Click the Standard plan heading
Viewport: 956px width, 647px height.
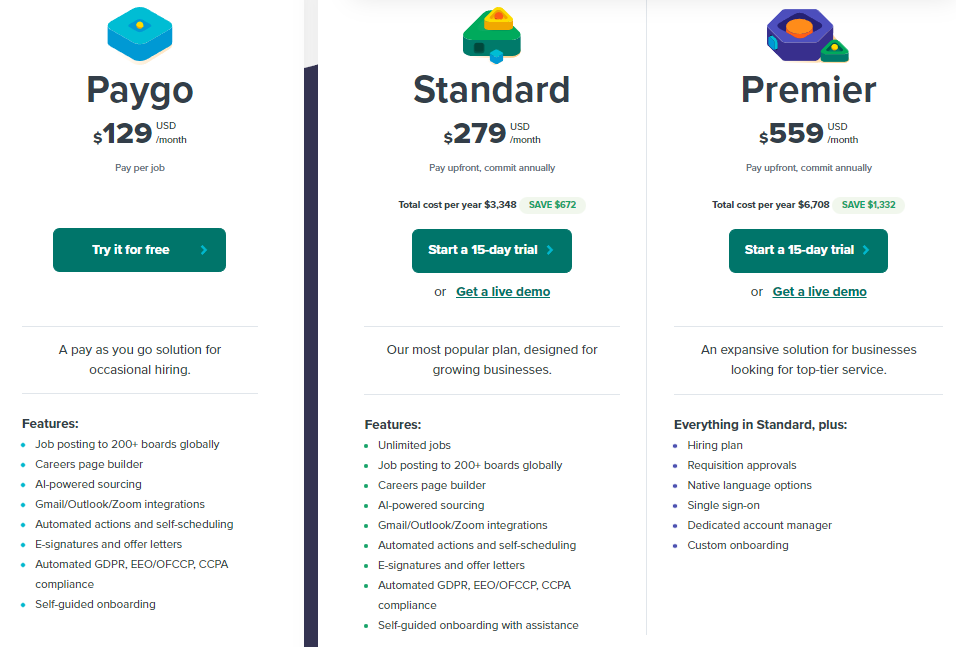[x=492, y=90]
